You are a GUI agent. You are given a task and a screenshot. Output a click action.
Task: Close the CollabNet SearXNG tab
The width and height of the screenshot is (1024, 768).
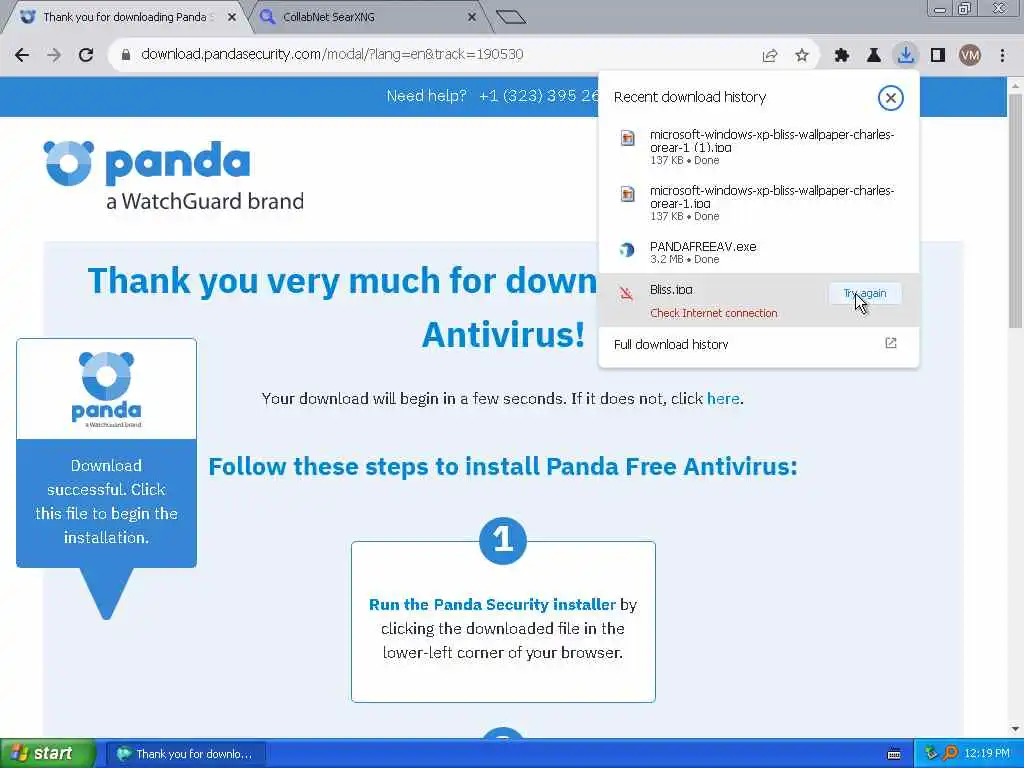pyautogui.click(x=472, y=17)
